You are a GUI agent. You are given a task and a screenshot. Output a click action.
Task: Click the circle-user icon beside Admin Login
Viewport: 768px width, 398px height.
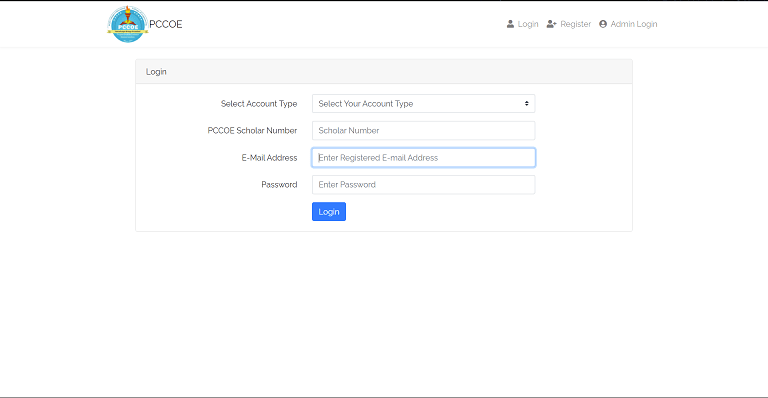pyautogui.click(x=603, y=24)
